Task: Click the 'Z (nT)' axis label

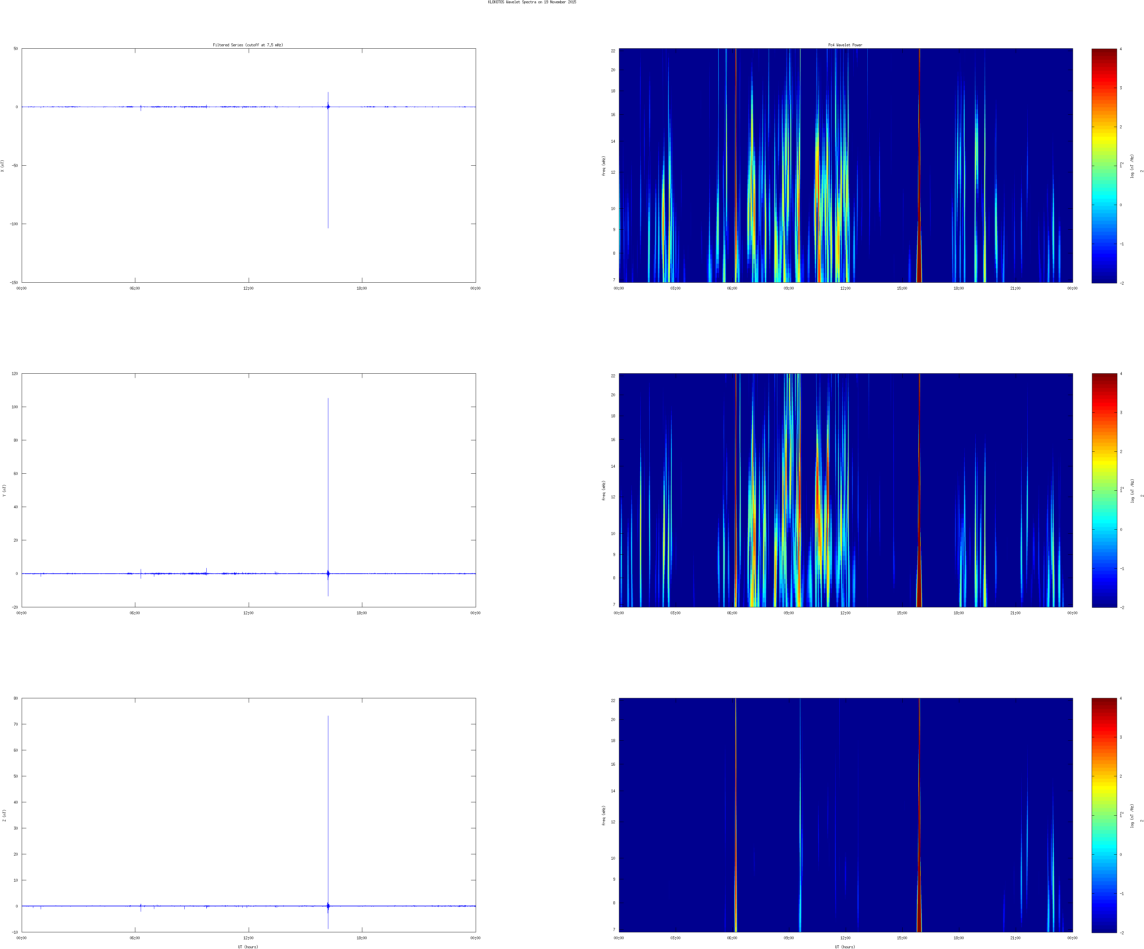Action: click(x=6, y=815)
